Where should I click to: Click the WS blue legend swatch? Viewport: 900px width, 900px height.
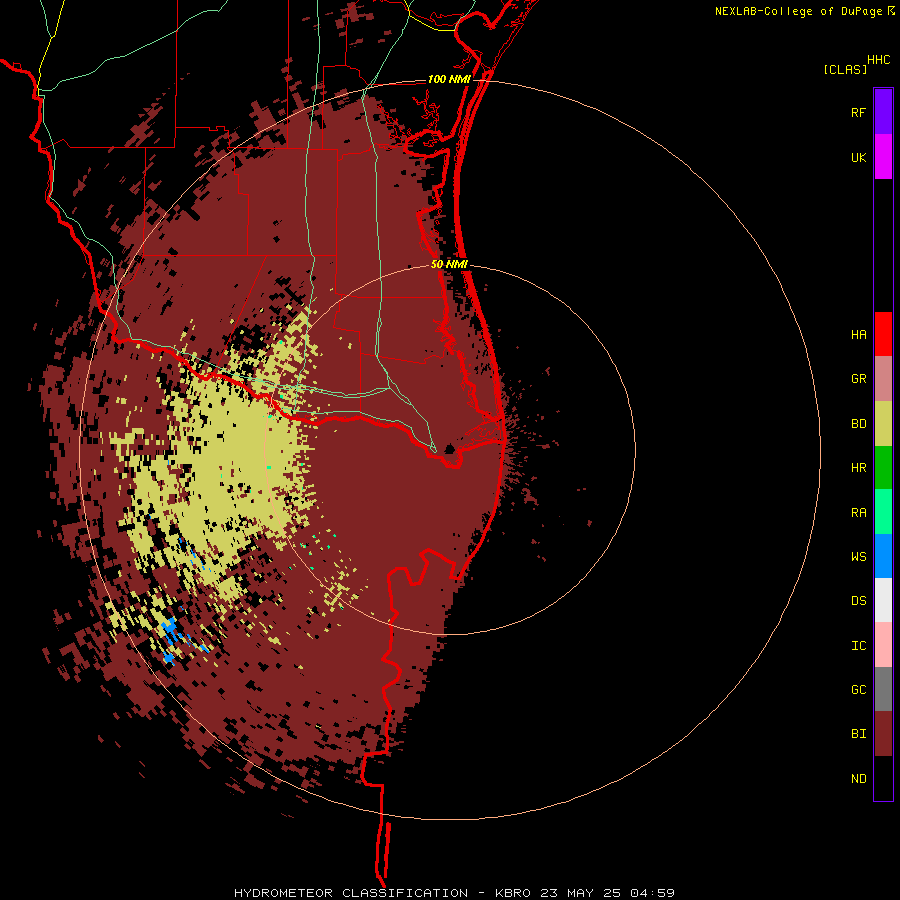click(x=883, y=556)
